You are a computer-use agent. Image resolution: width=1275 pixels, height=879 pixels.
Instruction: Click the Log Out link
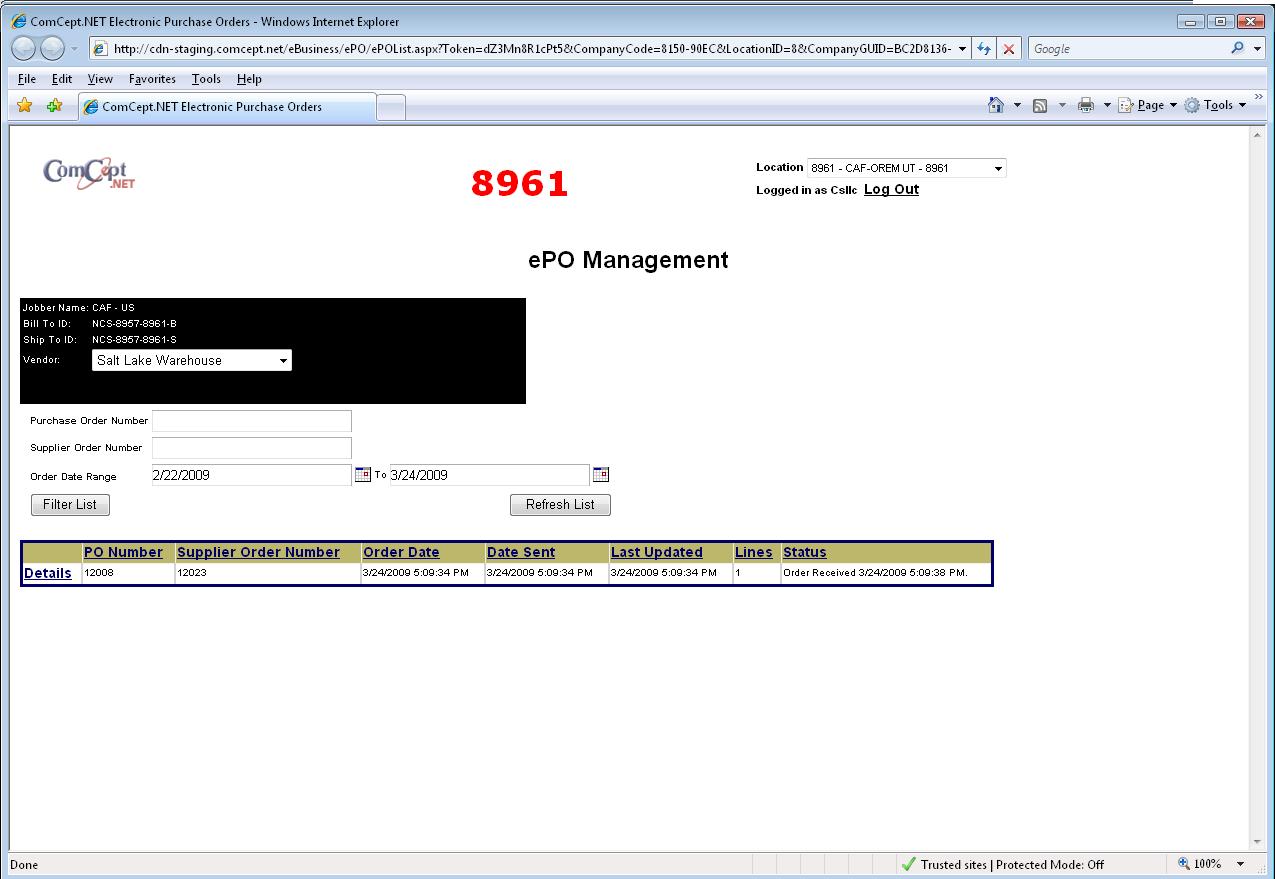[891, 190]
